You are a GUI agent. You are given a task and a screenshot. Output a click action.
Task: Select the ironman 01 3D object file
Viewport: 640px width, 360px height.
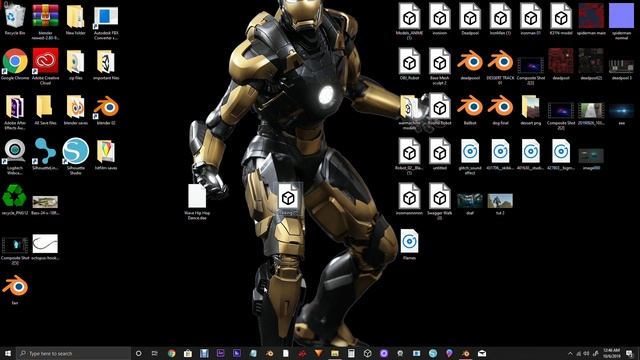point(531,17)
